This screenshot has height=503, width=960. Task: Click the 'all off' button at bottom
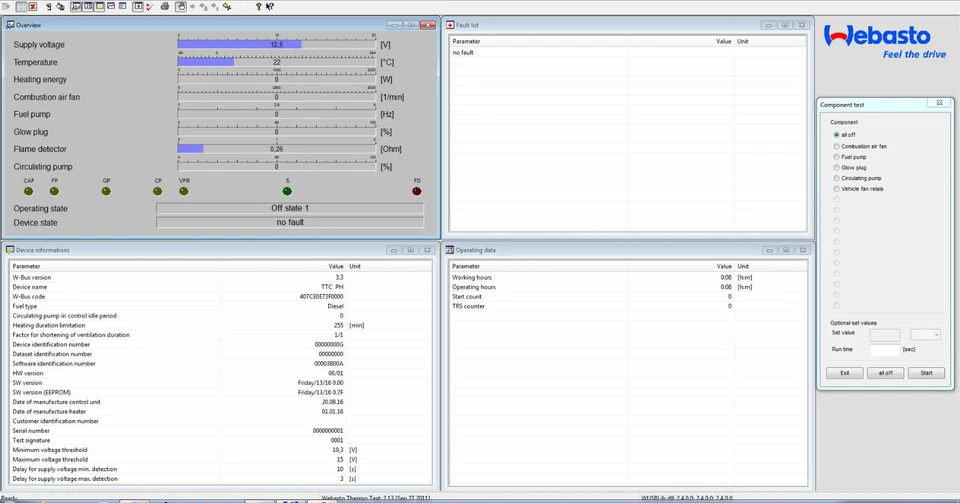[x=885, y=373]
